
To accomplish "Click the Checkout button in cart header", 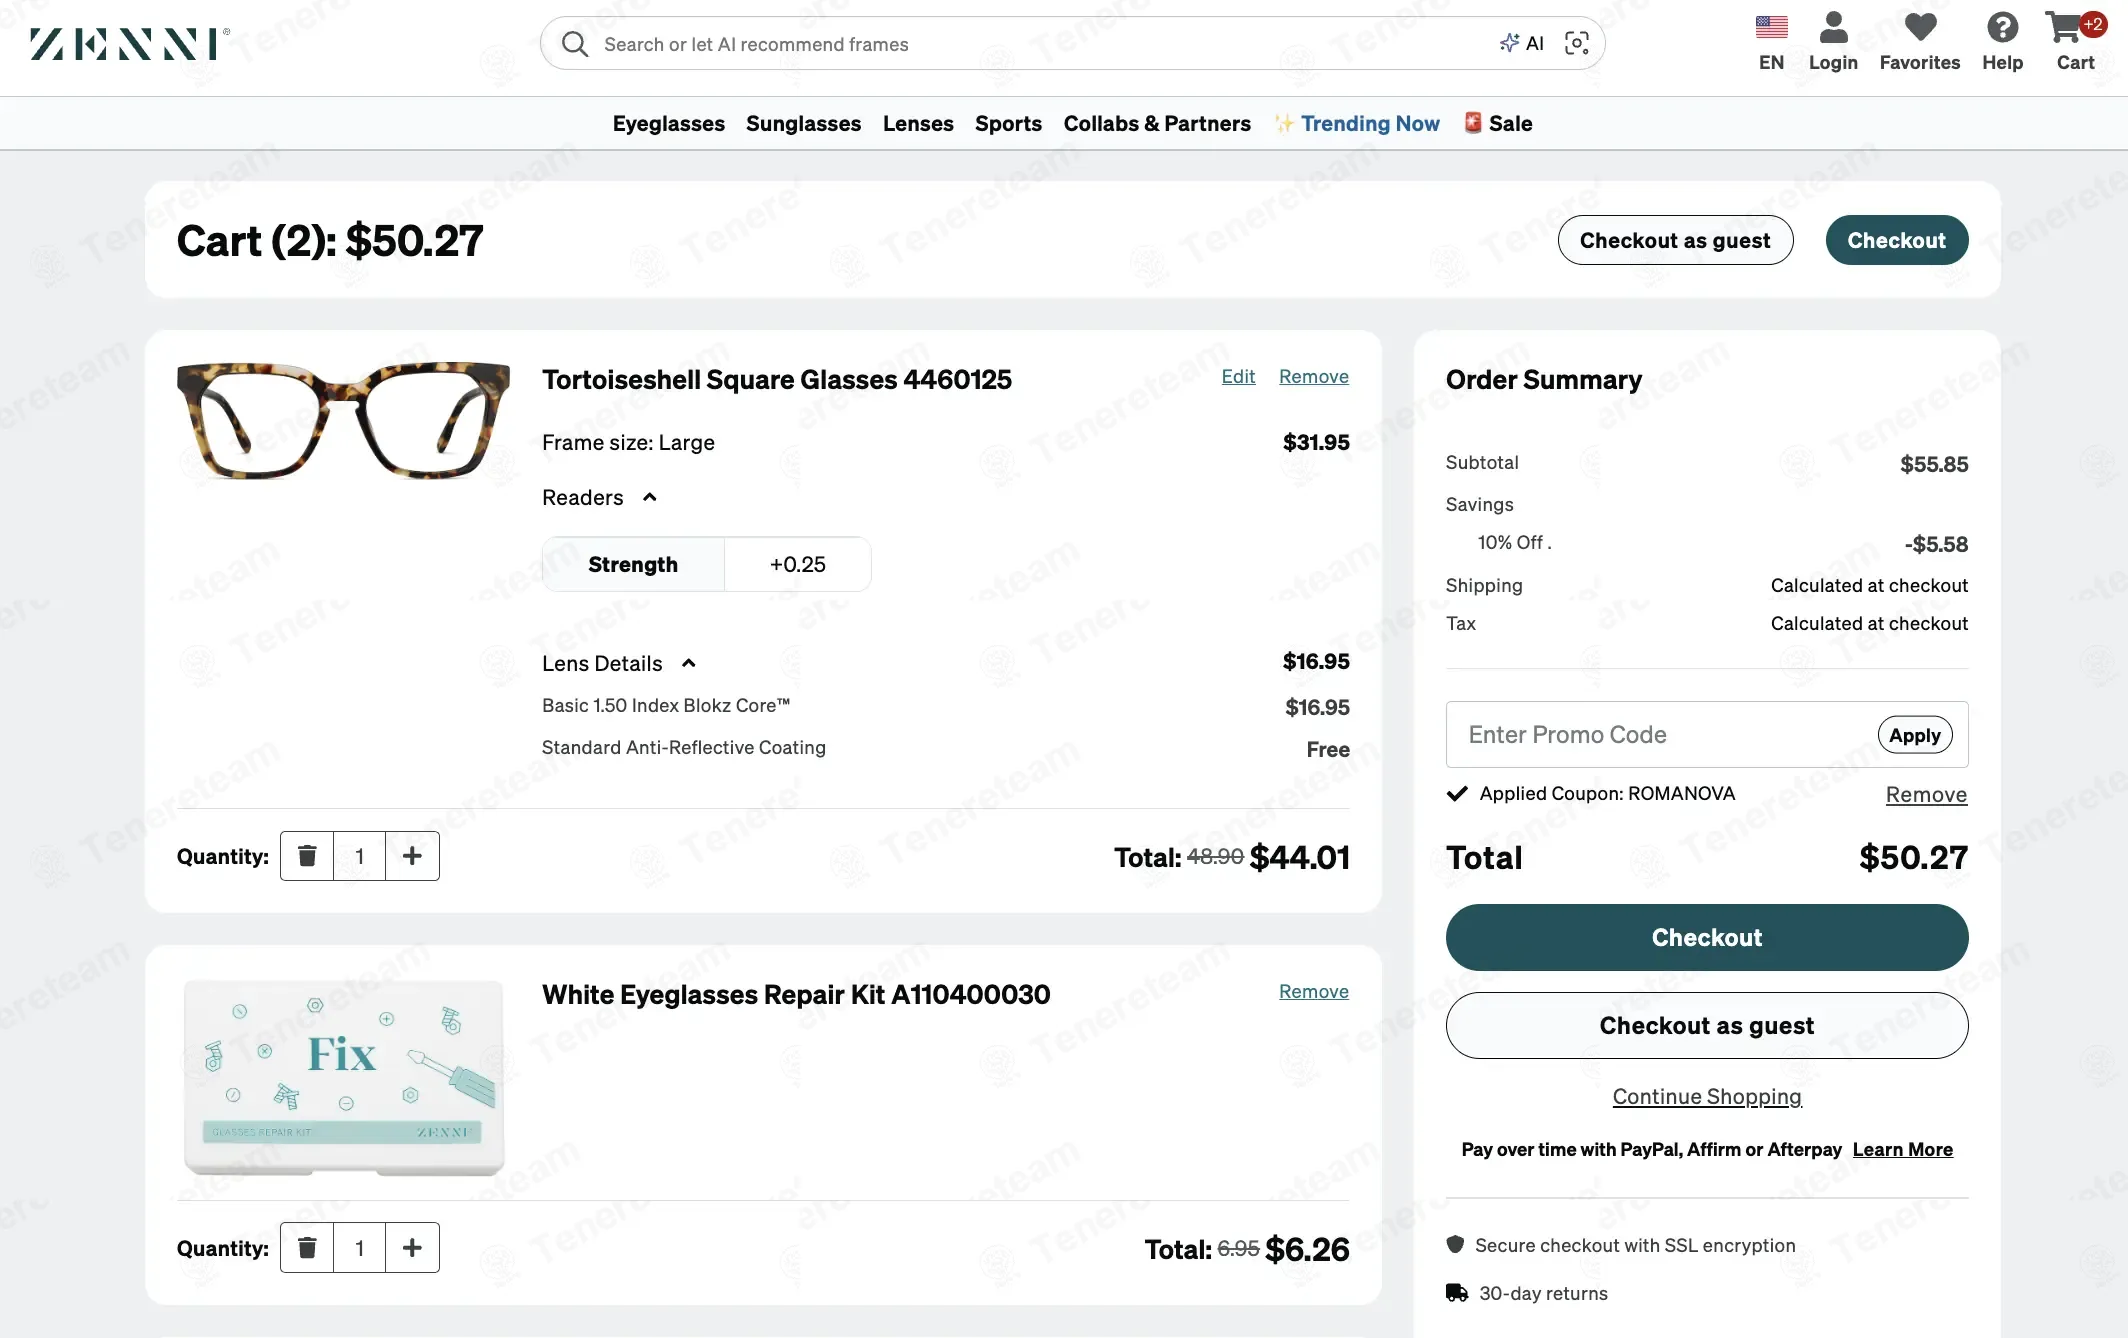I will tap(1897, 240).
